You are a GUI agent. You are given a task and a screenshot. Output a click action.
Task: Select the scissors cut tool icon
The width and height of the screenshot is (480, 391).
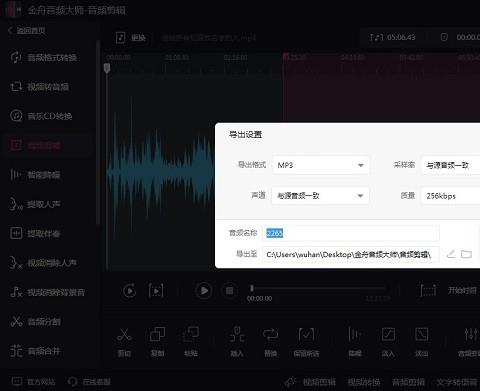point(124,335)
